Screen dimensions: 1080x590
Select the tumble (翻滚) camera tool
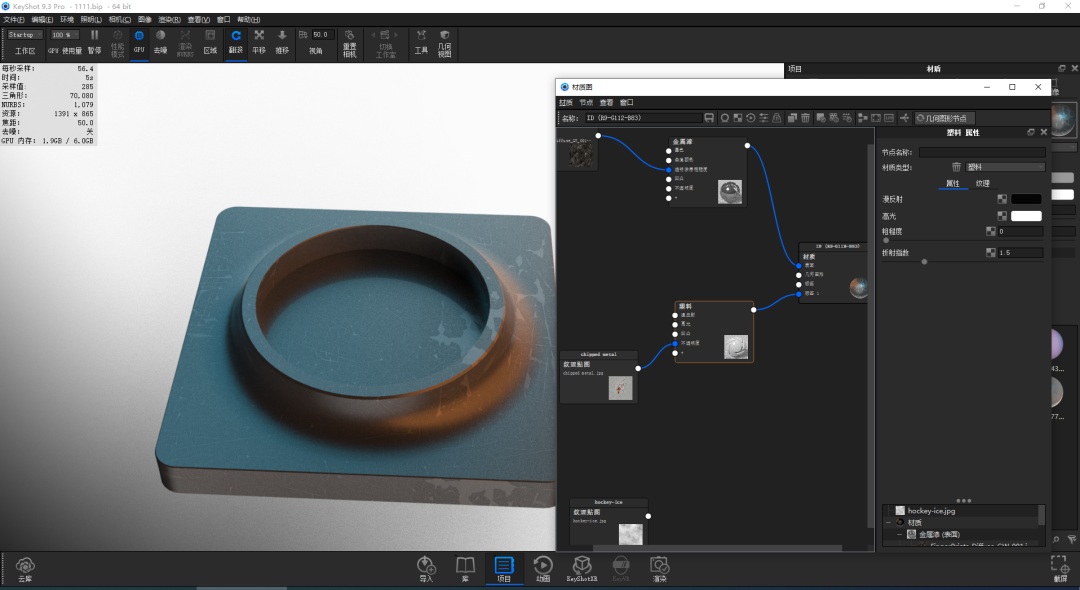coord(236,42)
